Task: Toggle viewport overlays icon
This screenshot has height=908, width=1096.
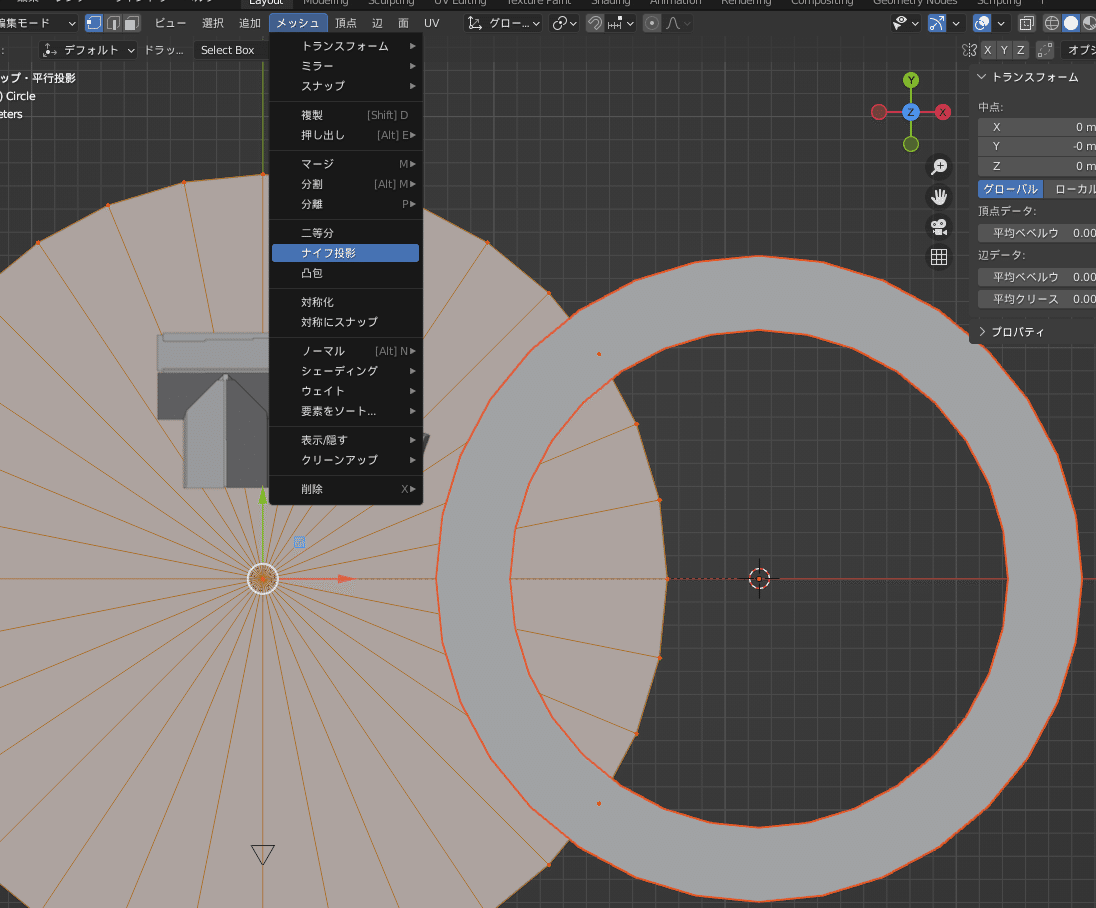Action: tap(982, 23)
